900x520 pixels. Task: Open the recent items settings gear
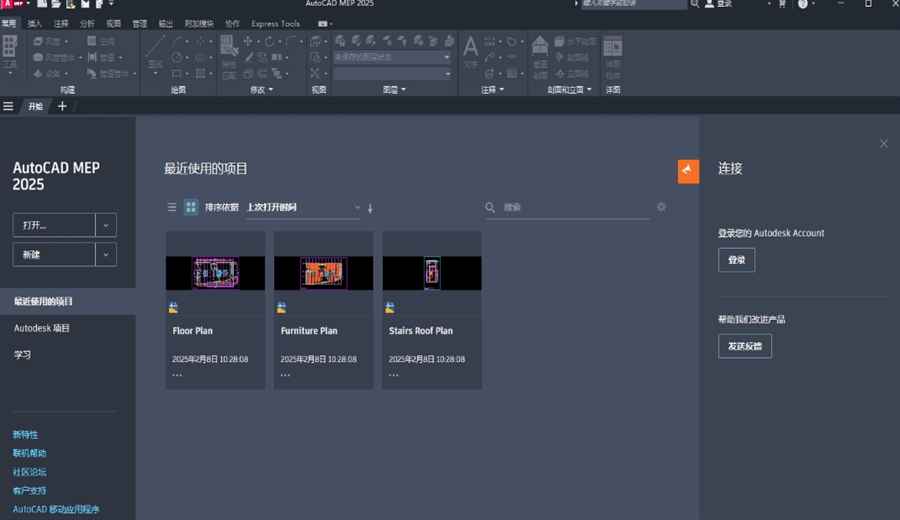661,207
